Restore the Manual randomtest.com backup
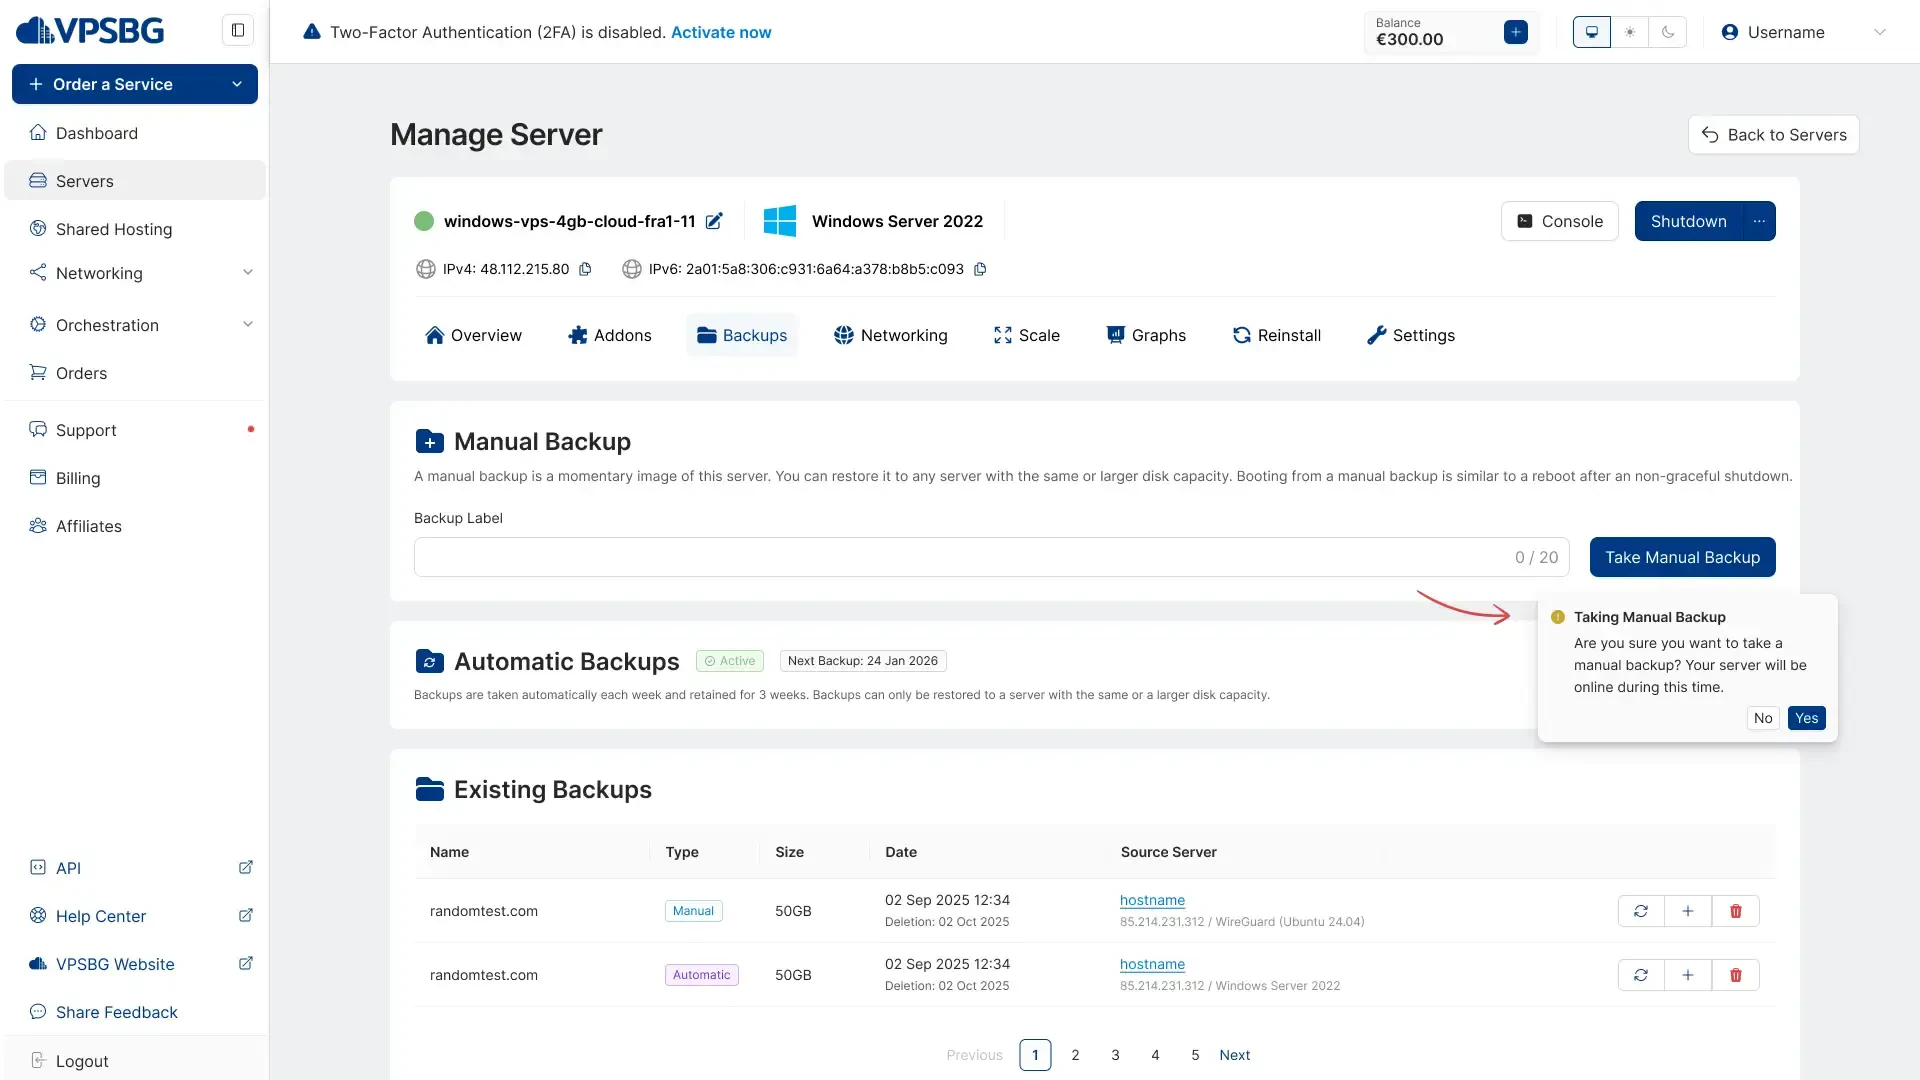 [1641, 911]
